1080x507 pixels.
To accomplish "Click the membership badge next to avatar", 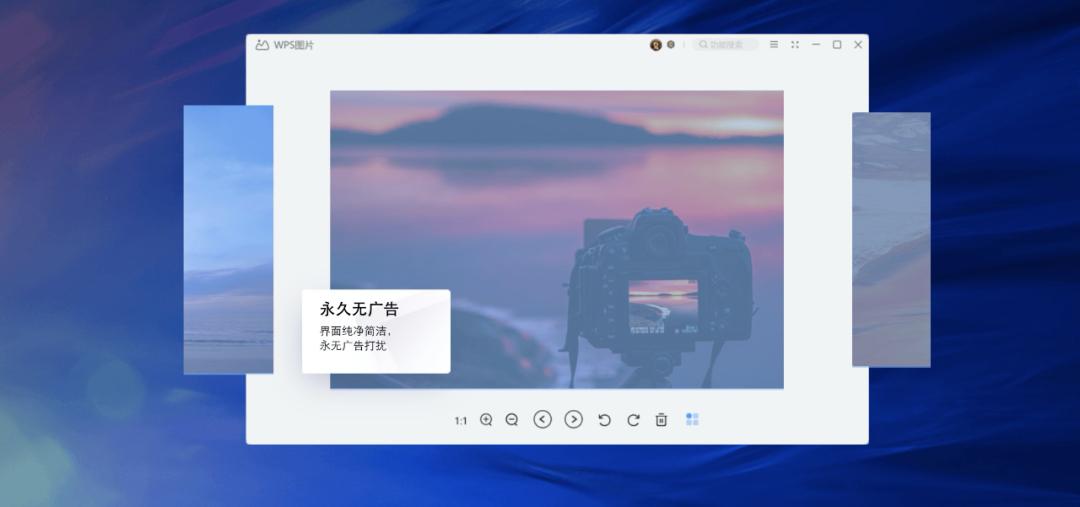I will 671,44.
